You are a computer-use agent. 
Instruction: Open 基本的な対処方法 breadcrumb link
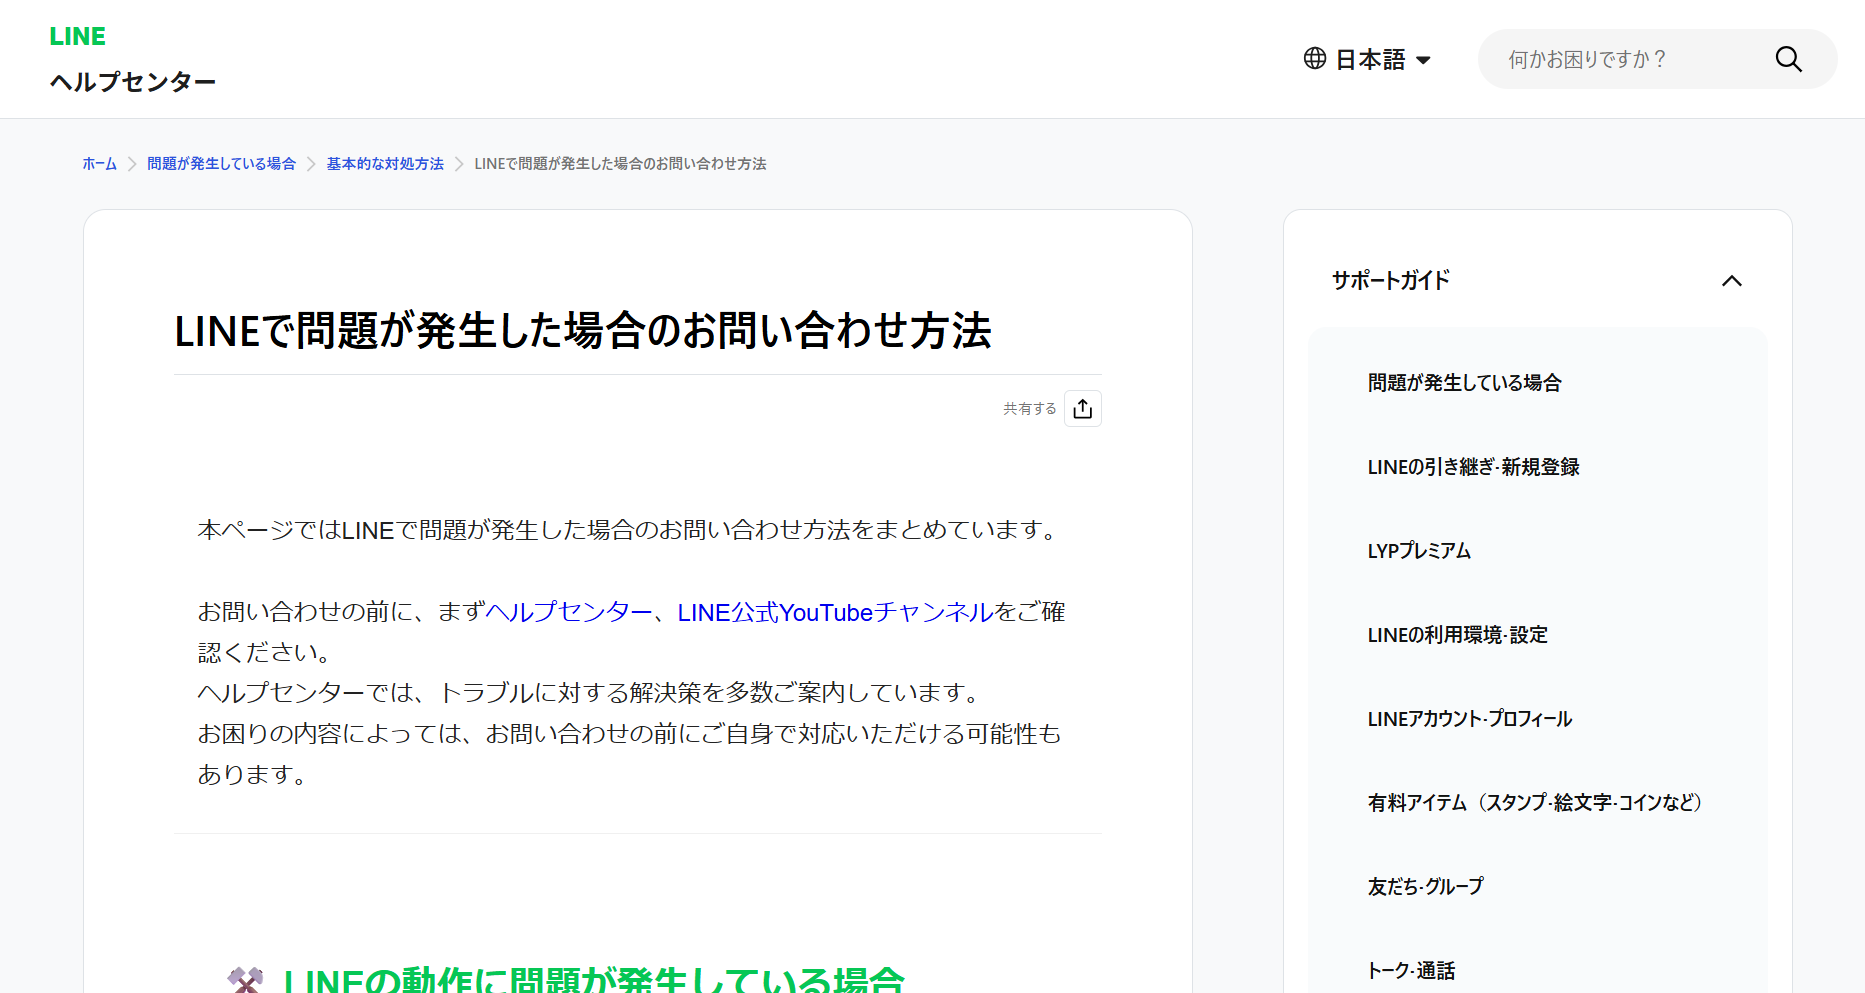click(x=385, y=164)
